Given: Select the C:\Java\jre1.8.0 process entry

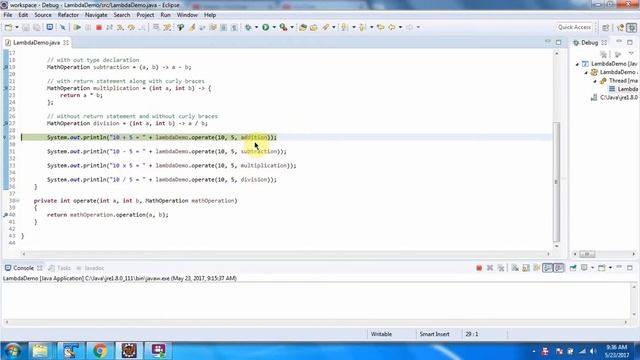Looking at the screenshot, I should coord(615,98).
